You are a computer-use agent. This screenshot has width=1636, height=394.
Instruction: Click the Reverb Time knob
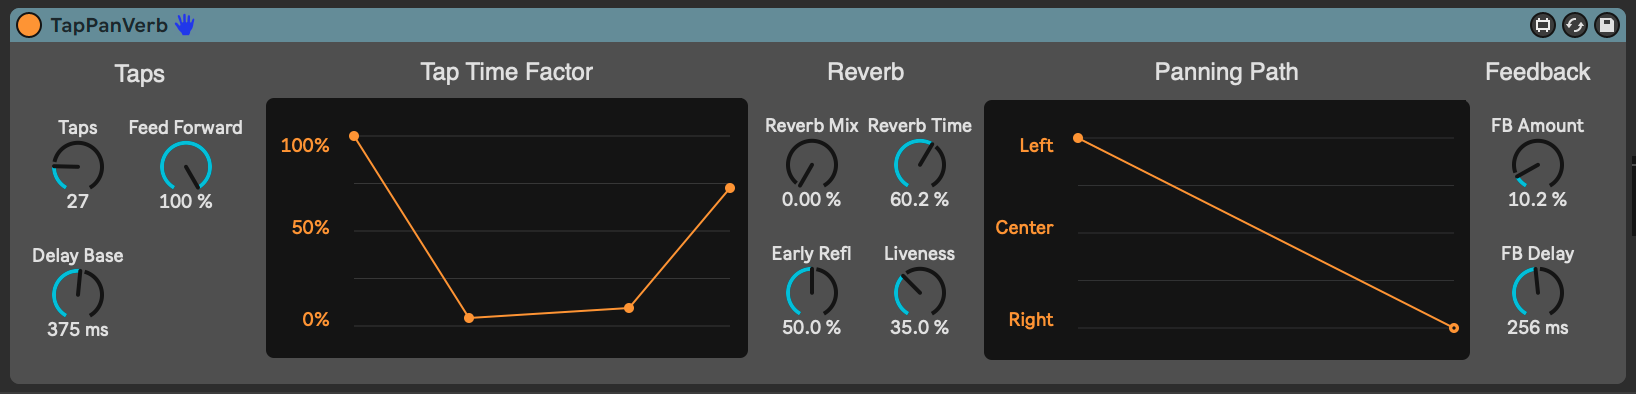coord(920,164)
